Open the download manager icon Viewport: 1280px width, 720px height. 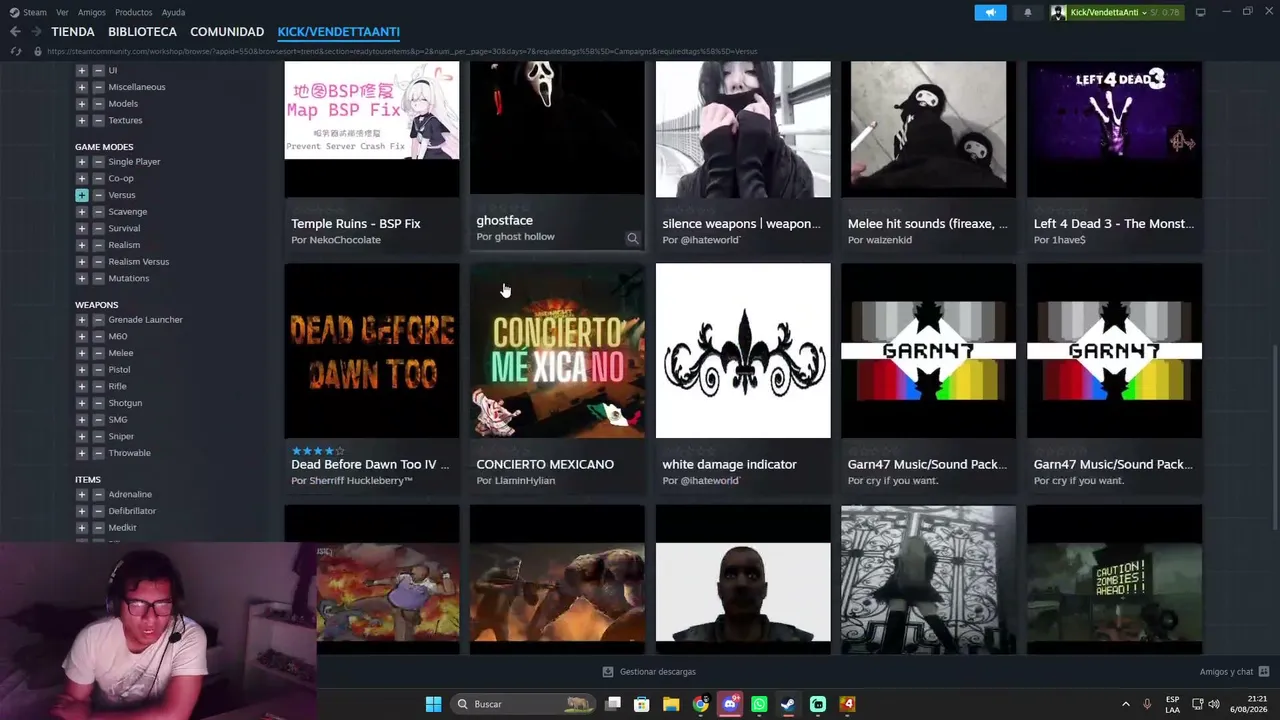pos(608,672)
